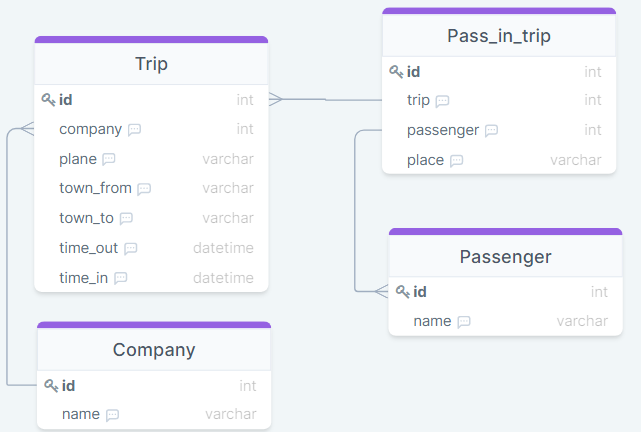Select the Passenger table header
The image size is (641, 432).
[x=505, y=257]
